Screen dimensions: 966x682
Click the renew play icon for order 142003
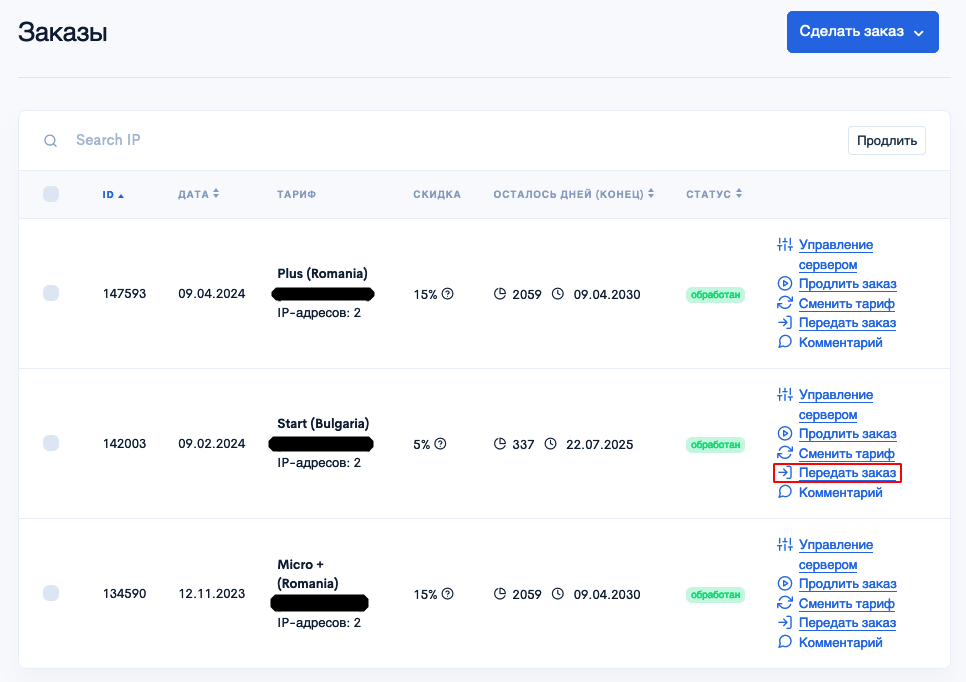pos(784,434)
